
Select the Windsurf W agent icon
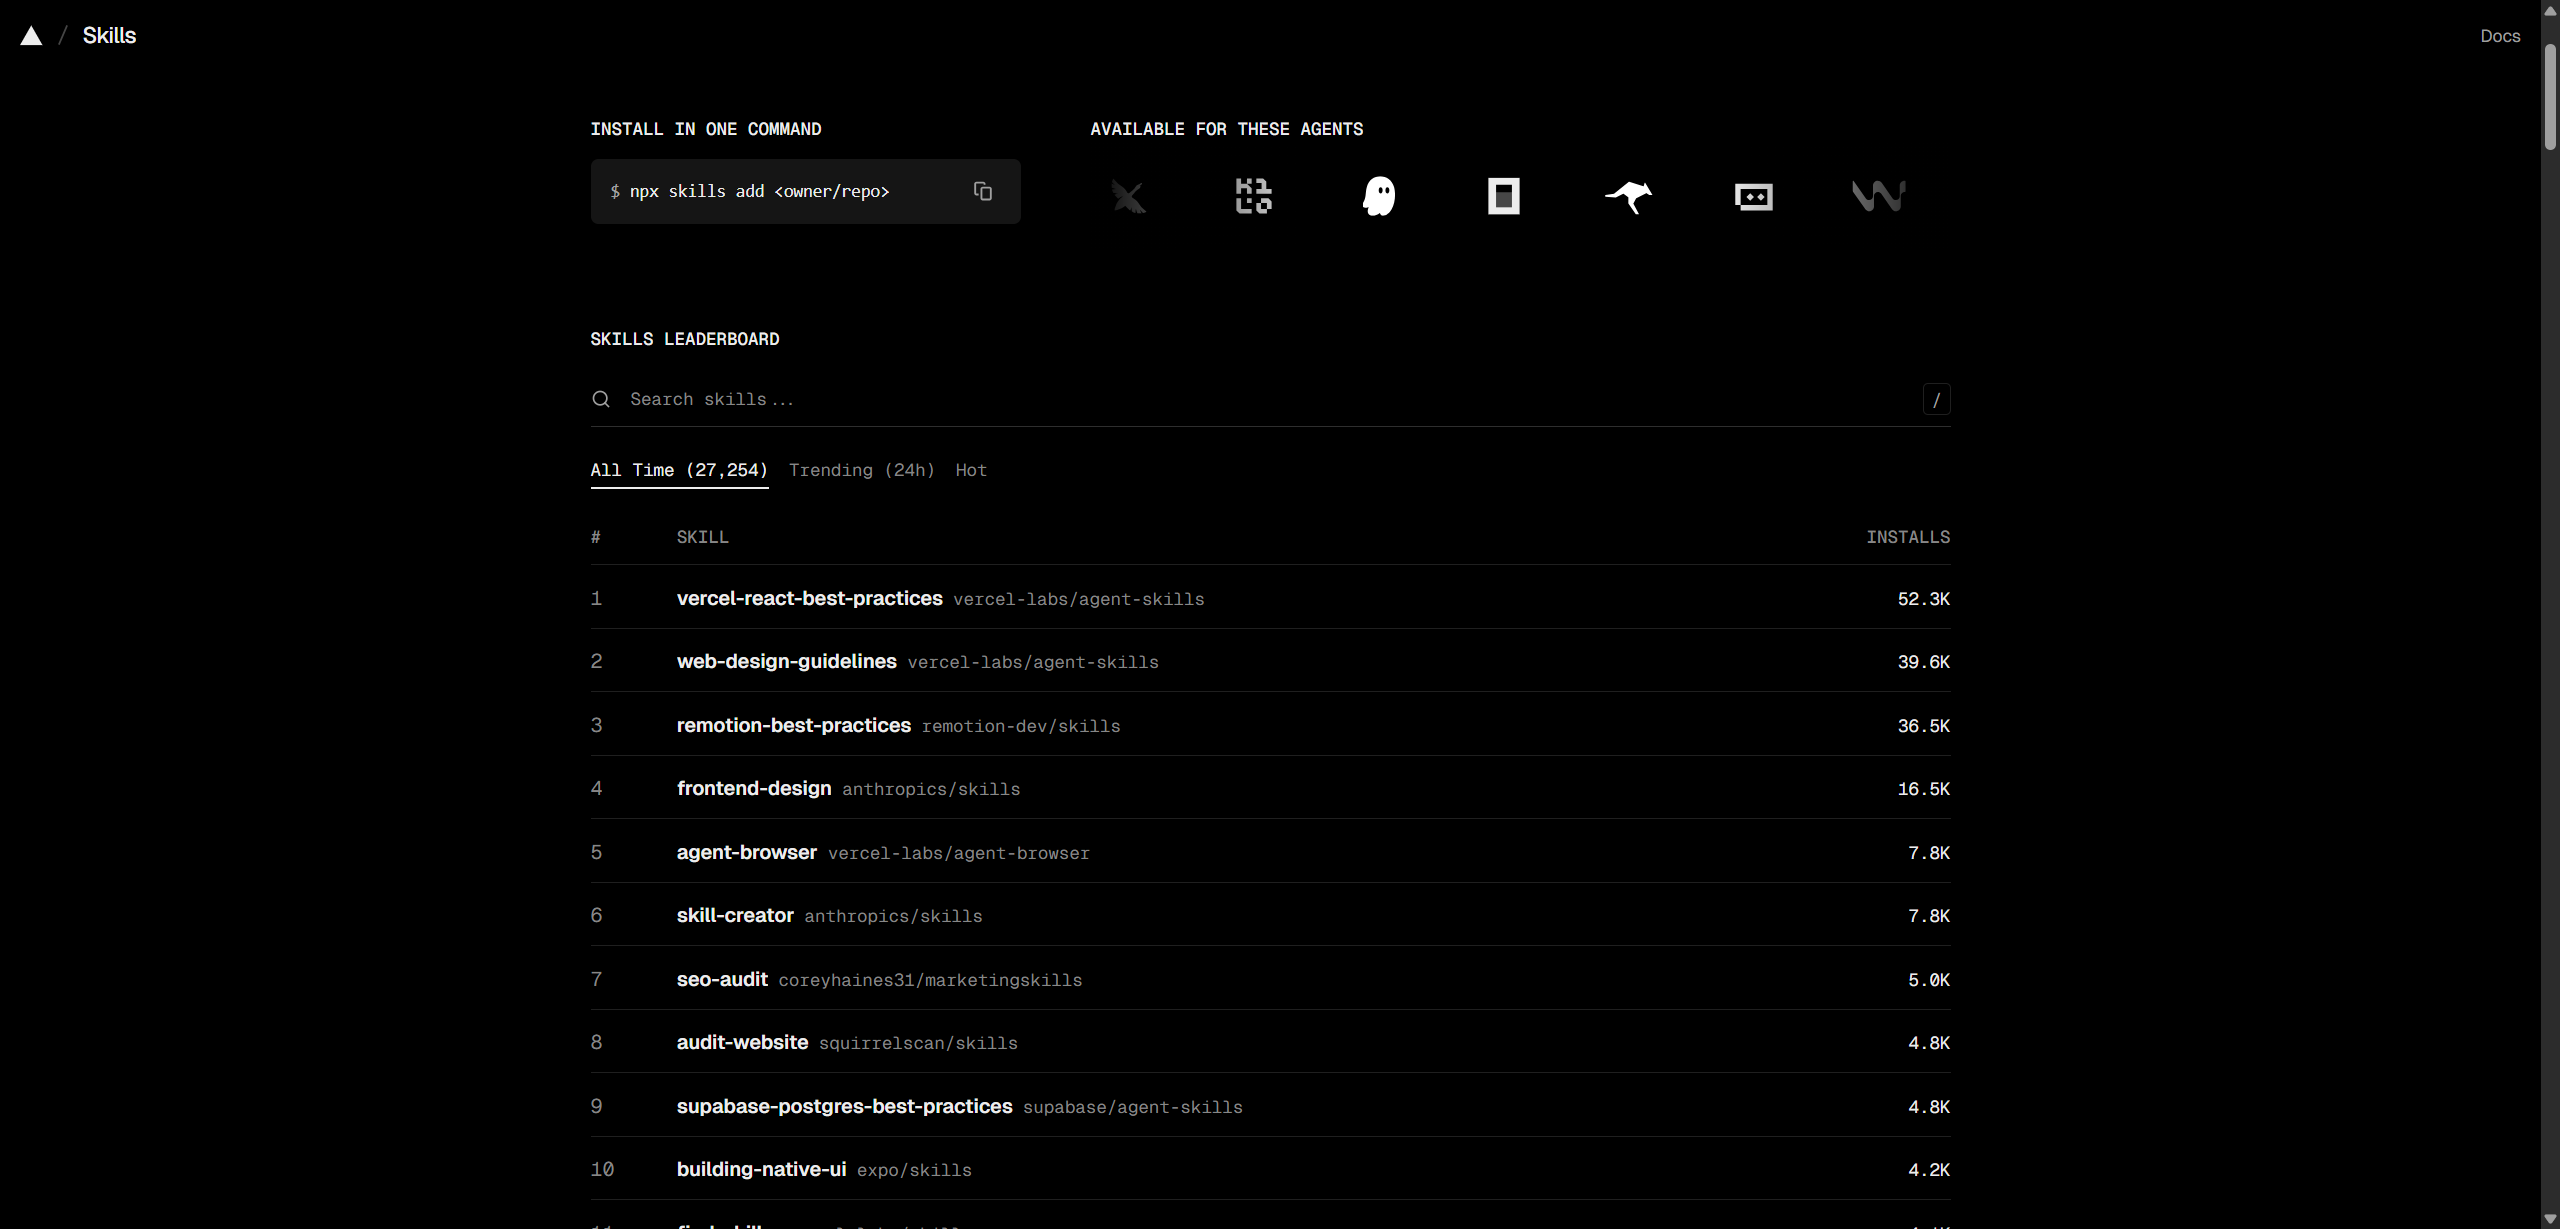(x=1878, y=196)
